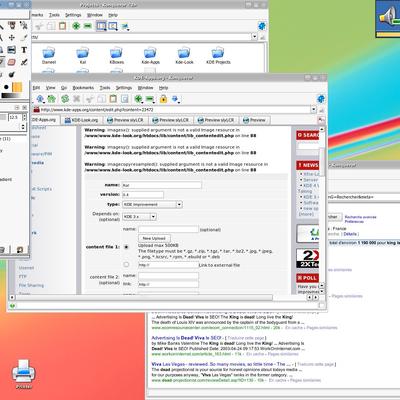Viewport: 400px width, 400px height.
Task: Click the Zoom Out minus icon in the front Konqueror toolbar
Action: point(150,99)
